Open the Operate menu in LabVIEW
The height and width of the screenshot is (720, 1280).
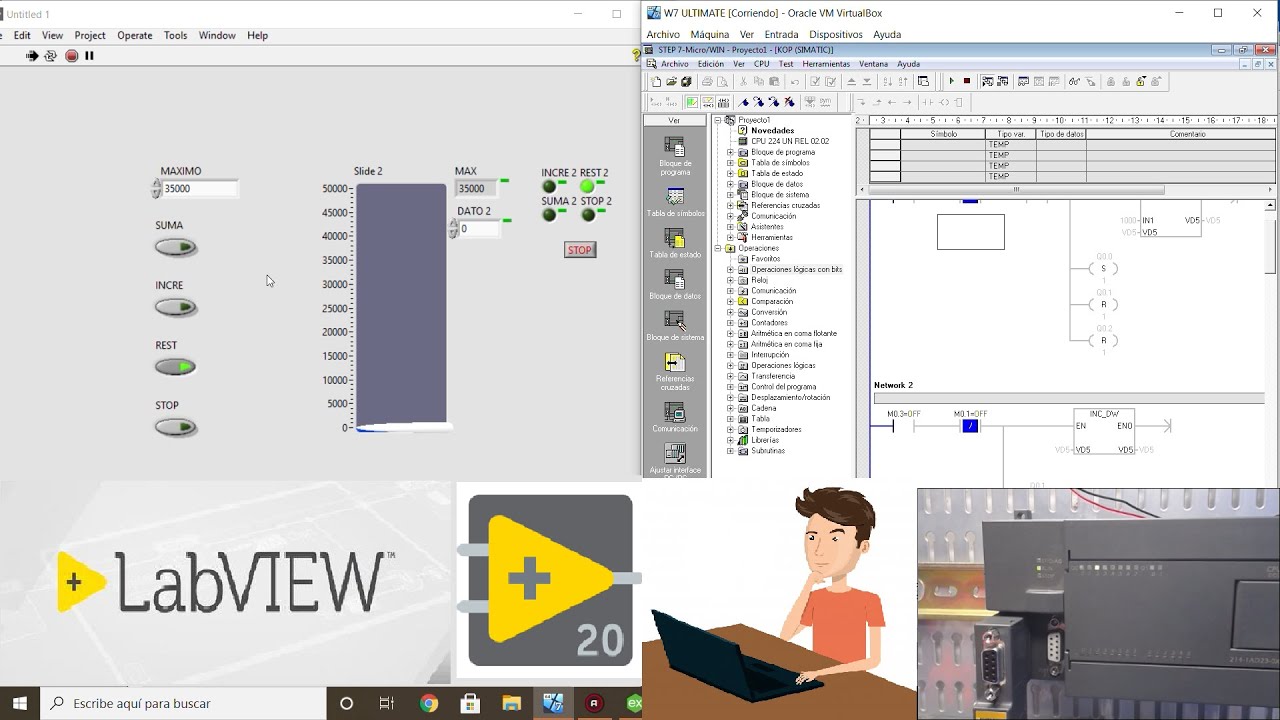(134, 35)
